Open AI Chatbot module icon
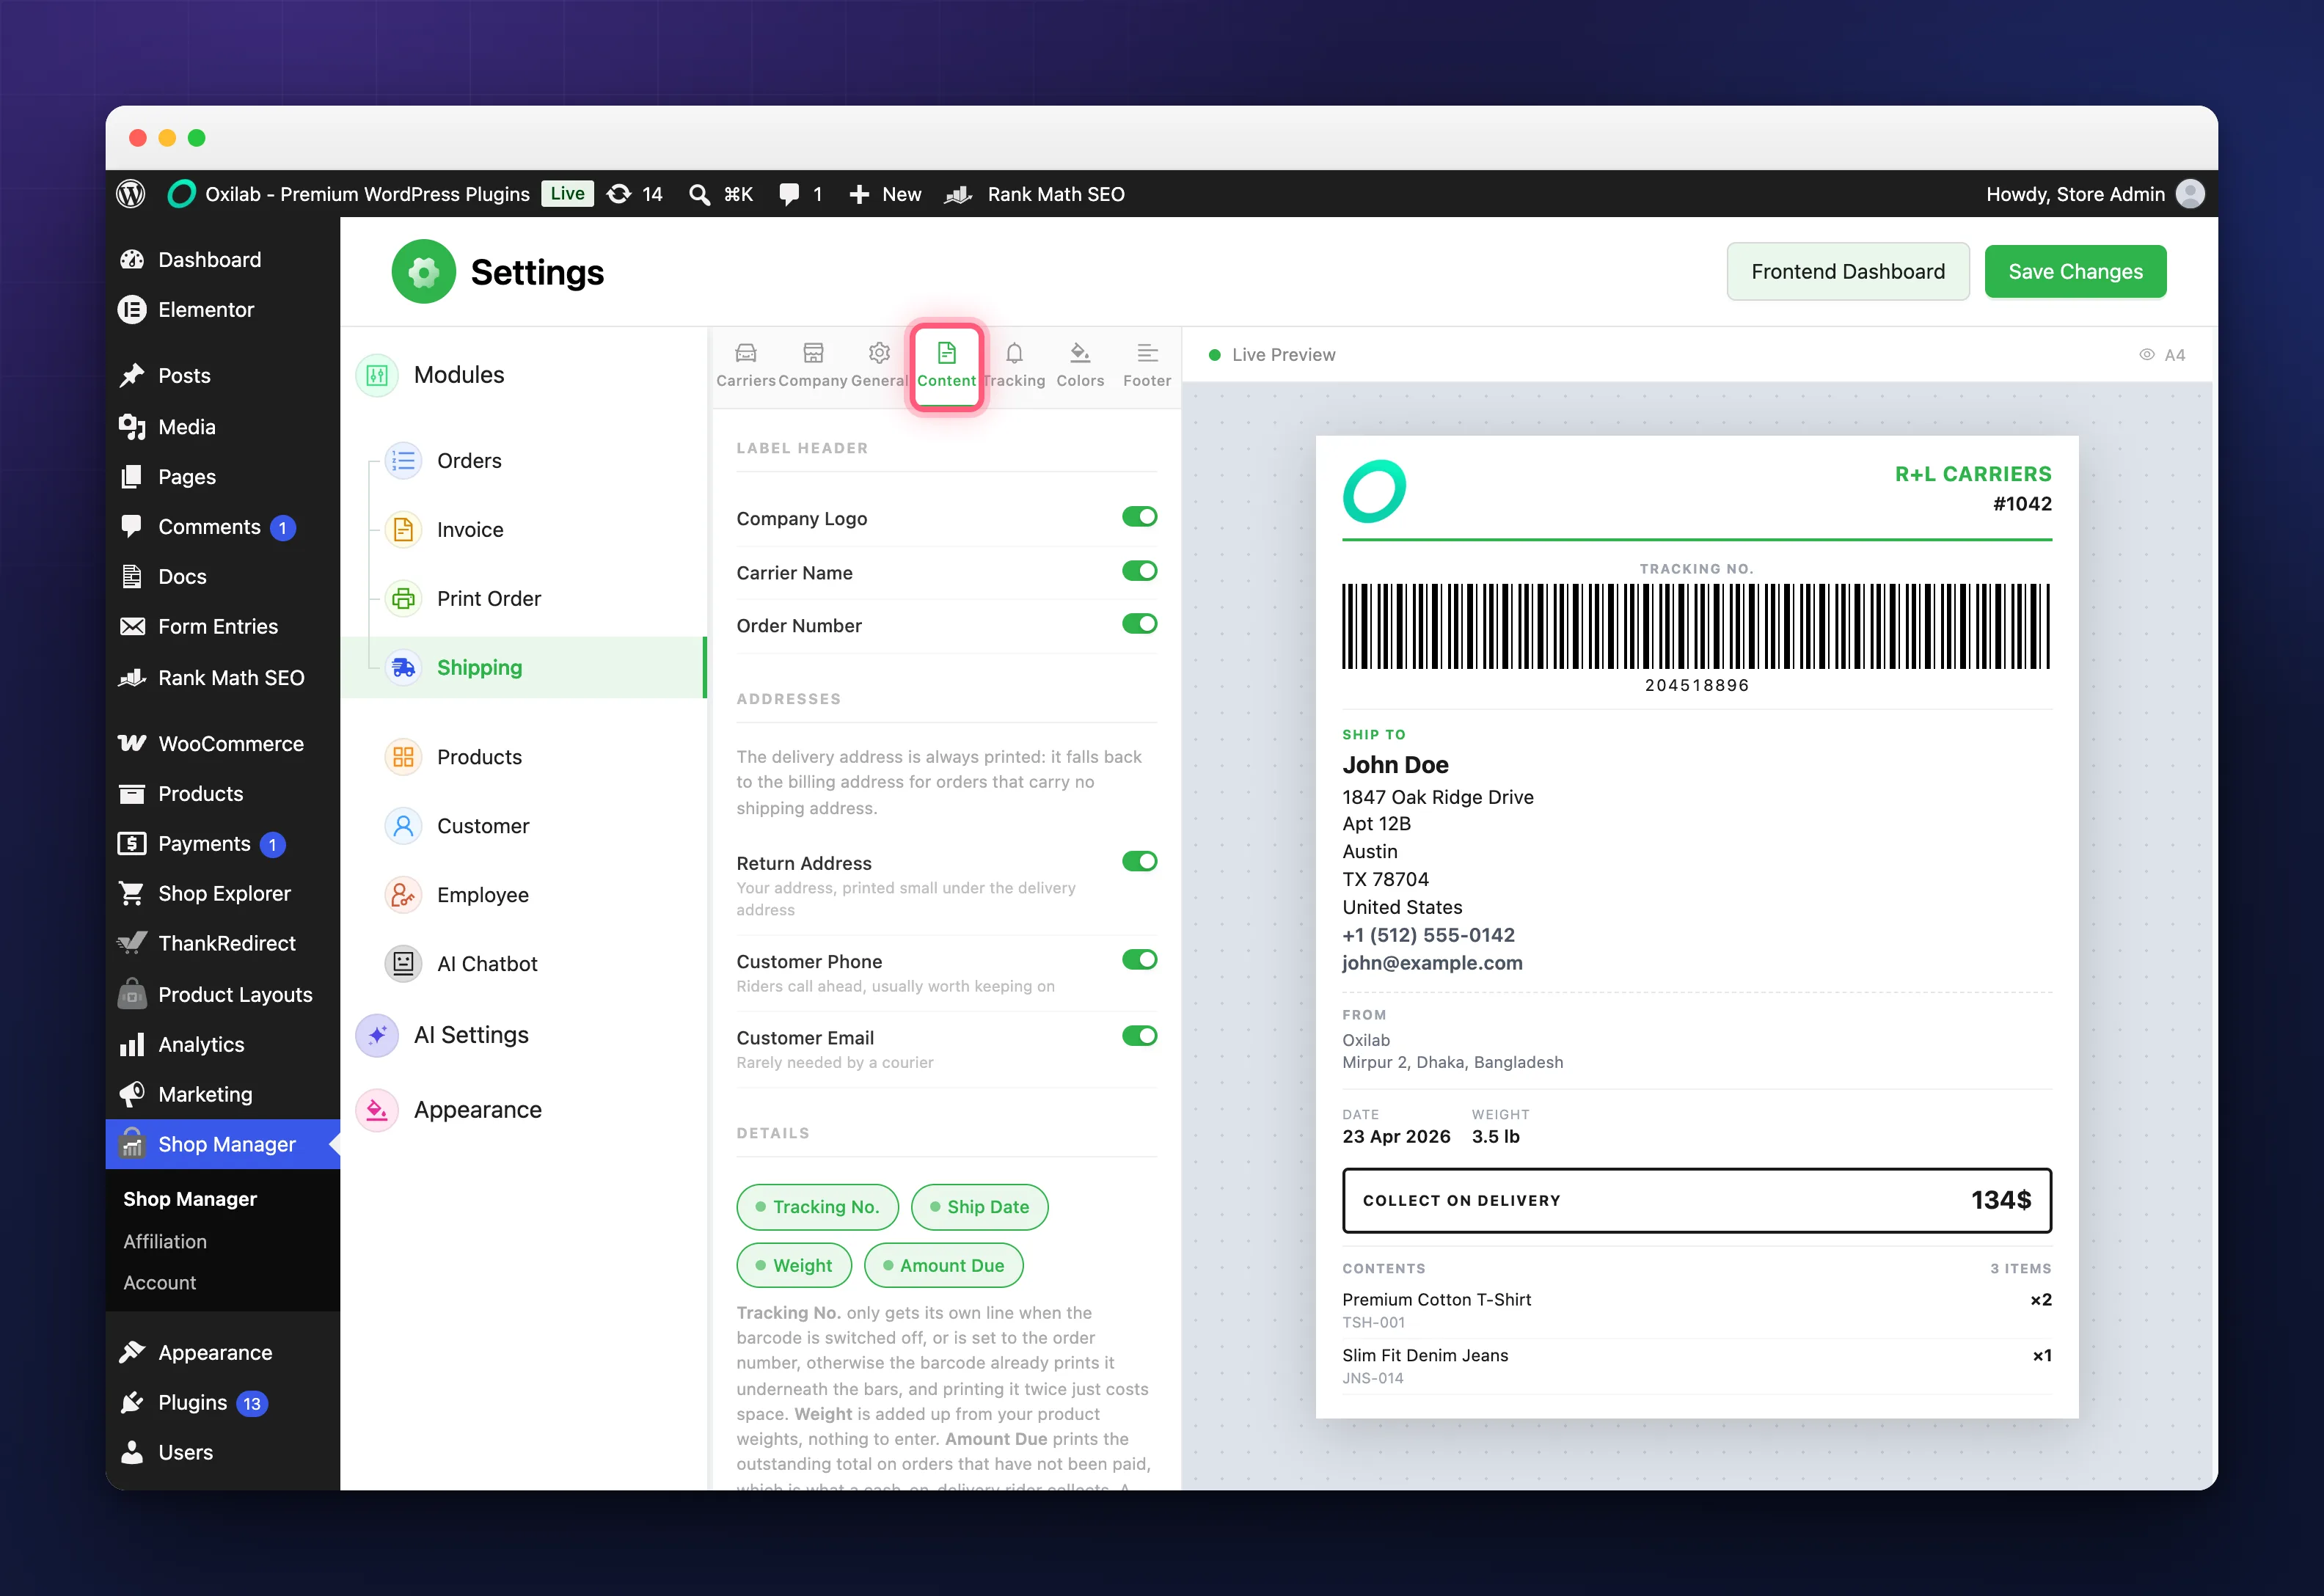The height and width of the screenshot is (1596, 2324). tap(403, 964)
